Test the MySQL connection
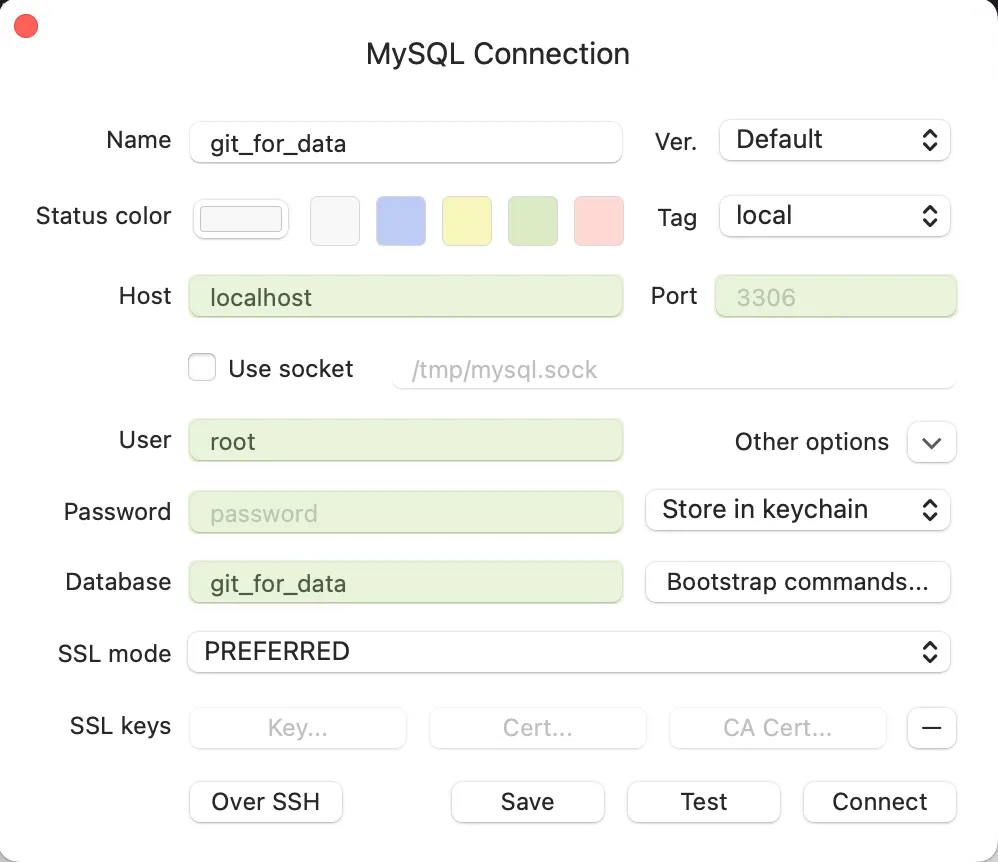 point(703,801)
